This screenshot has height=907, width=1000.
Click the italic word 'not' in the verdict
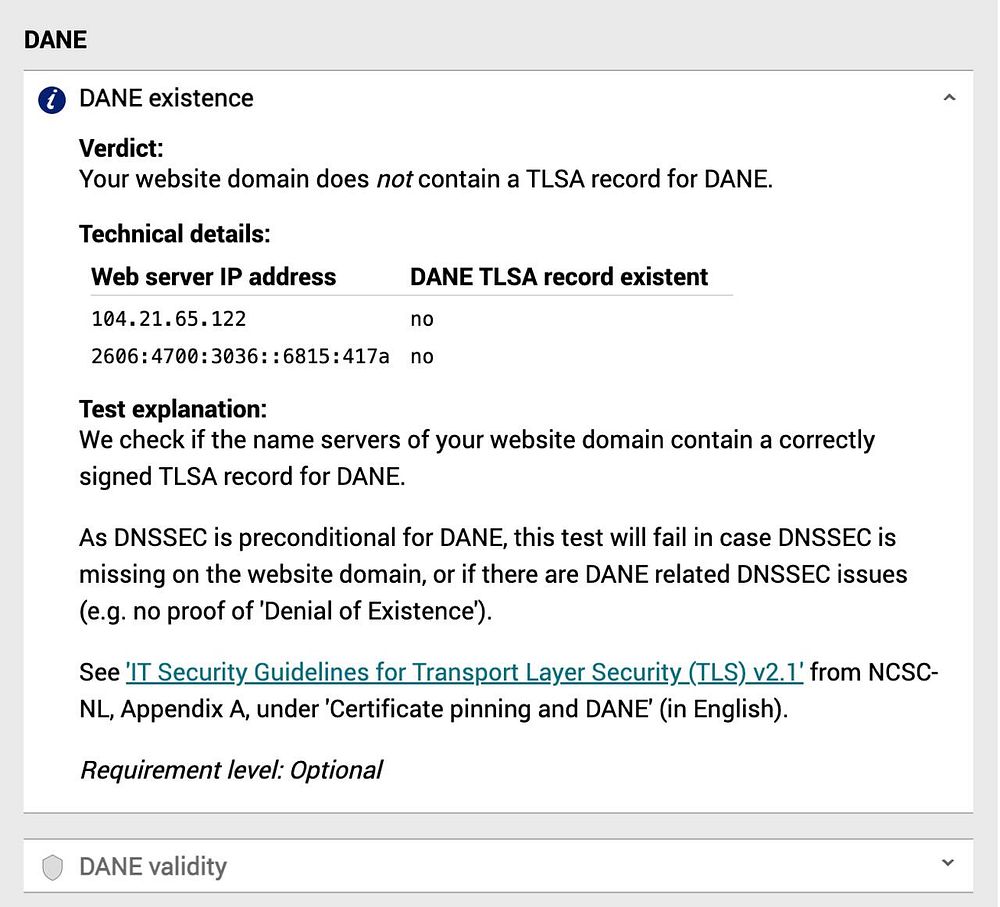click(394, 180)
